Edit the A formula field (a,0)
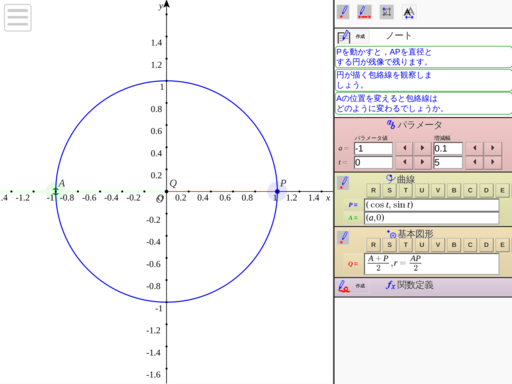The width and height of the screenshot is (512, 384). (x=431, y=218)
